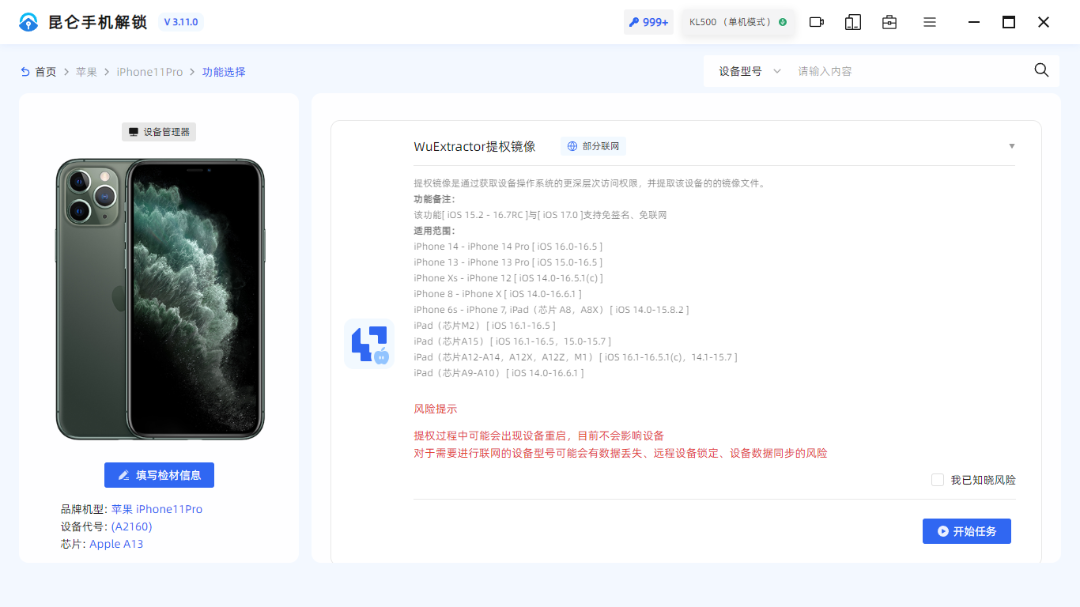Navigate to 苹果 in the breadcrumb

click(86, 72)
